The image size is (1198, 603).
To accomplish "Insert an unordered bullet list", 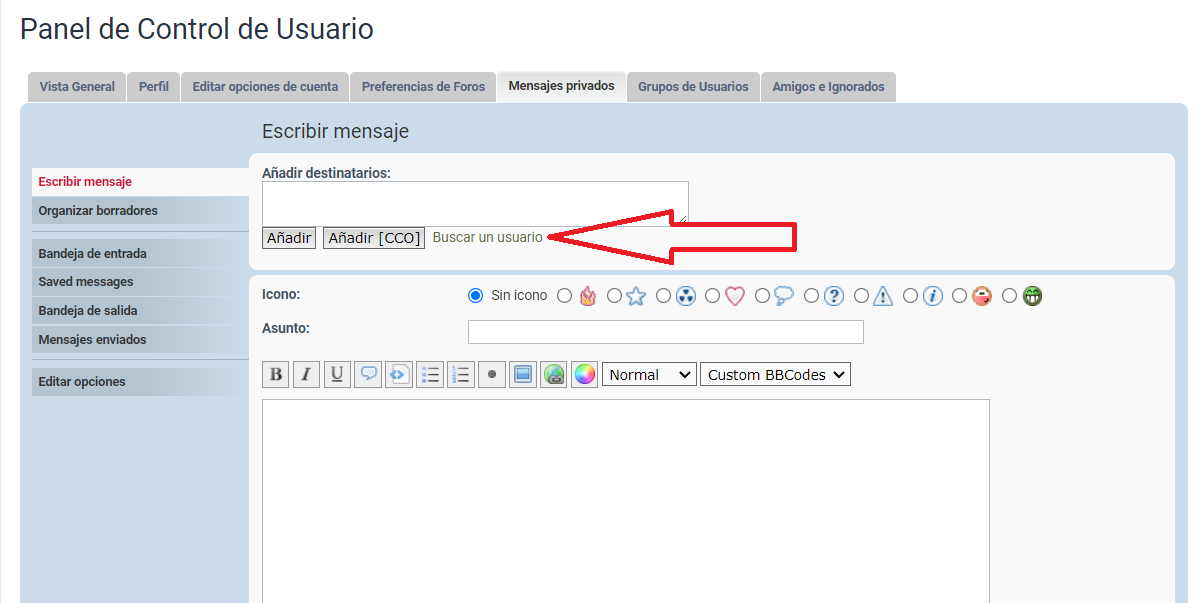I will click(430, 375).
